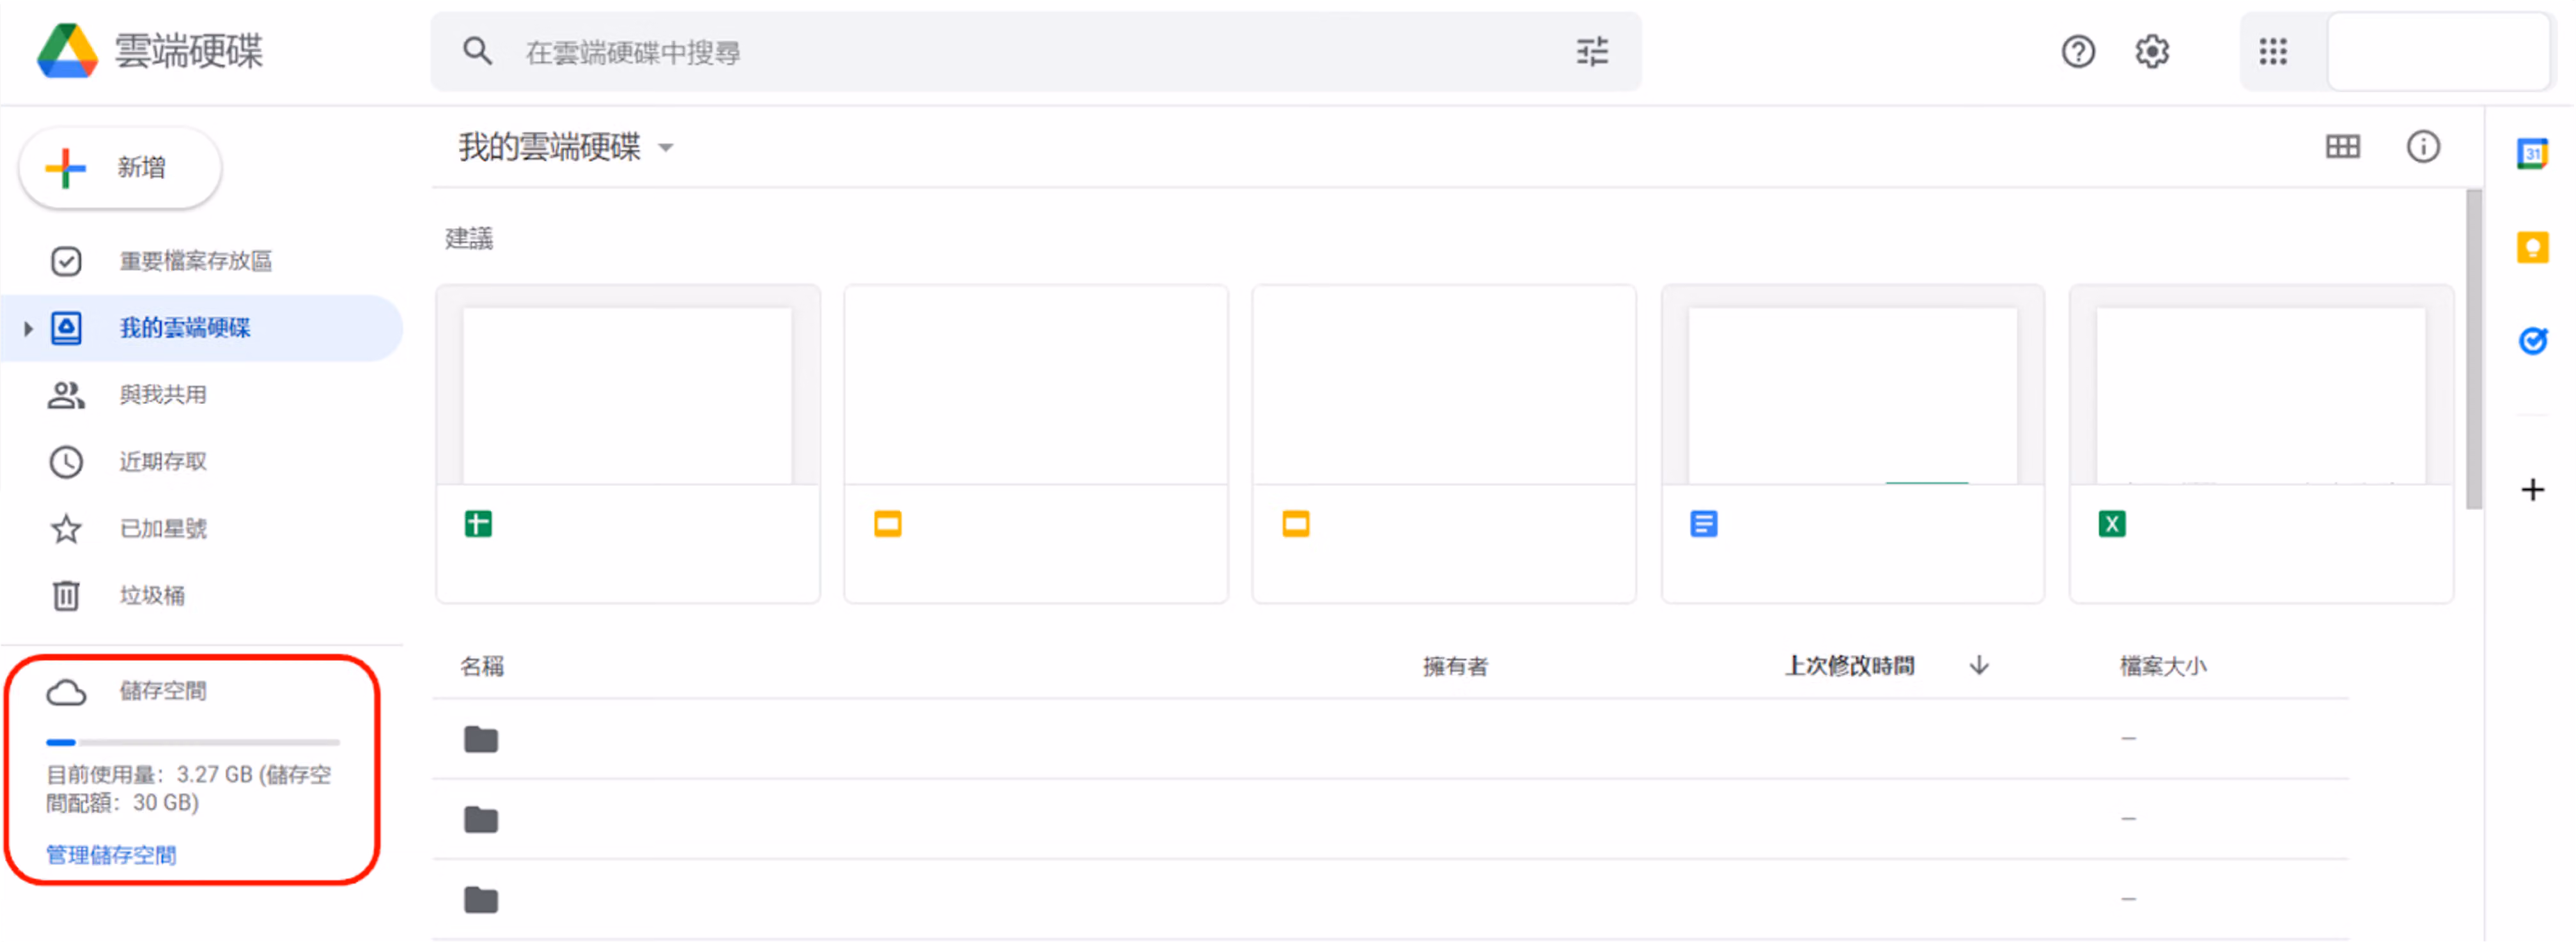Select the third folder icon in list
This screenshot has height=942, width=2576.
(481, 899)
